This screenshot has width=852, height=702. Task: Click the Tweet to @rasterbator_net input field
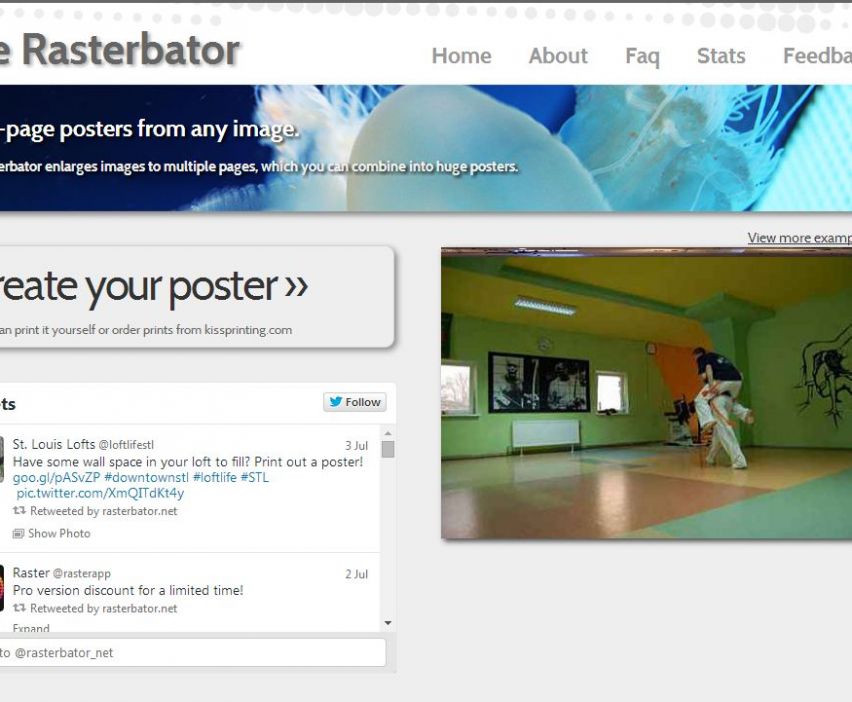tap(190, 652)
